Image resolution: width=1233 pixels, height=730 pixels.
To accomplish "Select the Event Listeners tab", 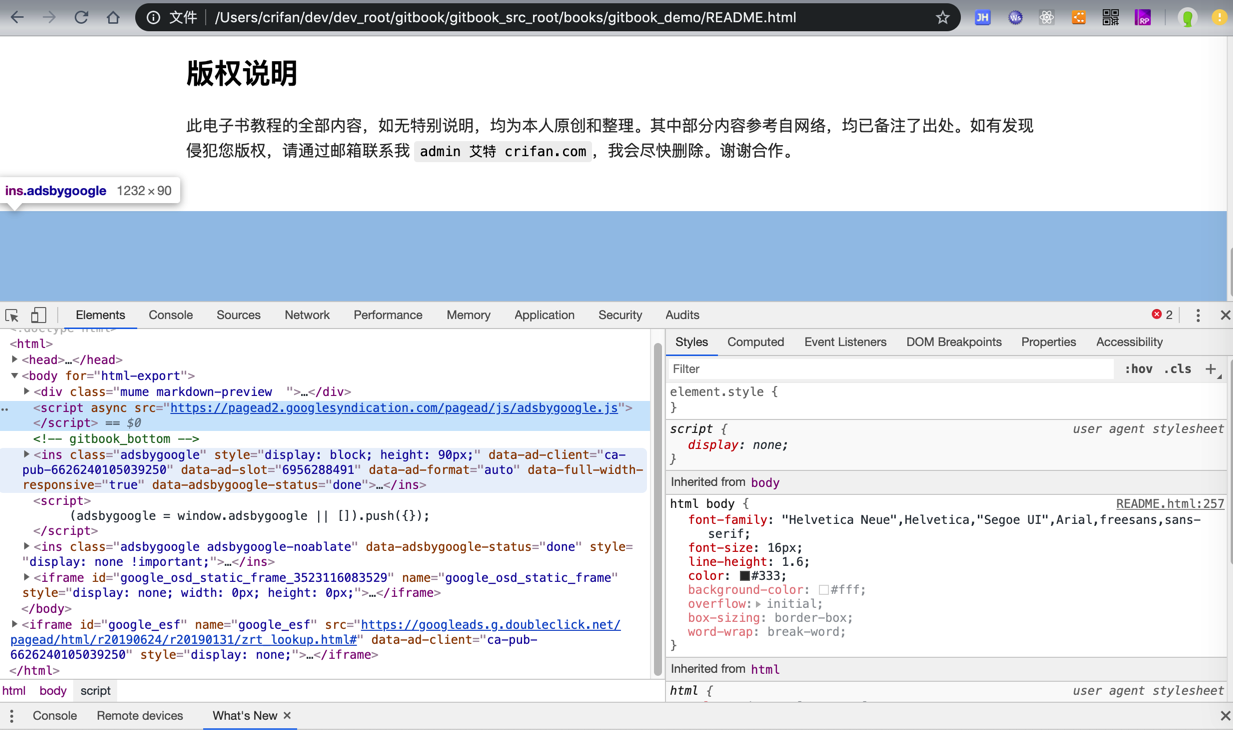I will click(x=845, y=342).
